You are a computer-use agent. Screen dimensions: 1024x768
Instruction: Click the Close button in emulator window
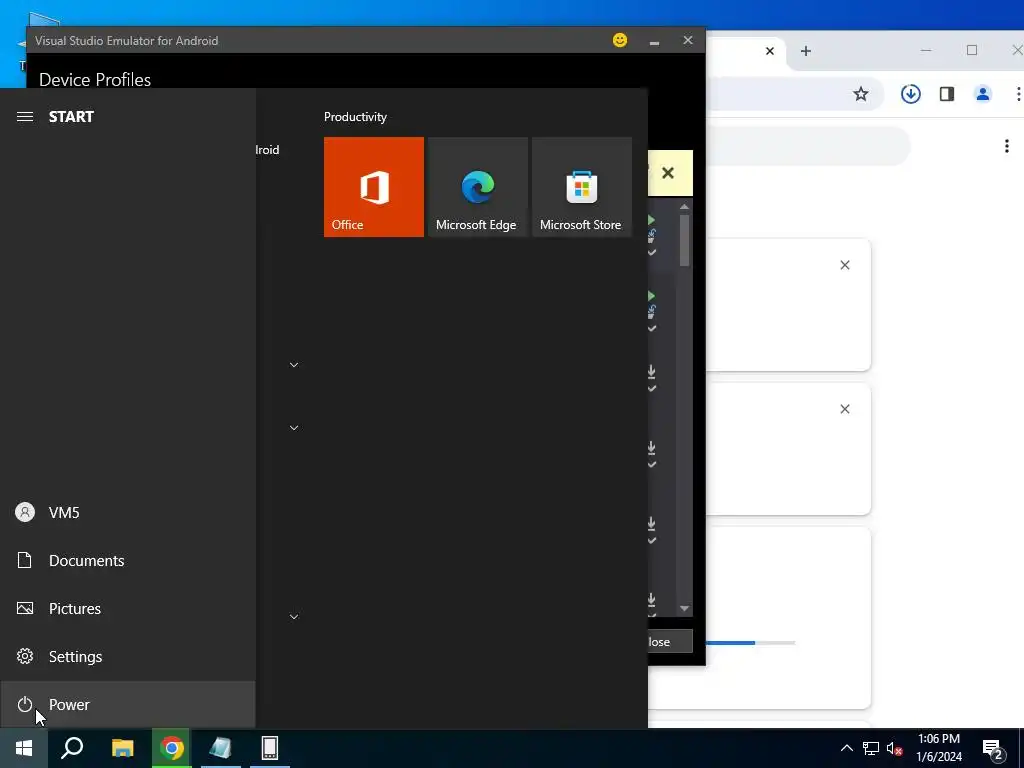(x=670, y=641)
